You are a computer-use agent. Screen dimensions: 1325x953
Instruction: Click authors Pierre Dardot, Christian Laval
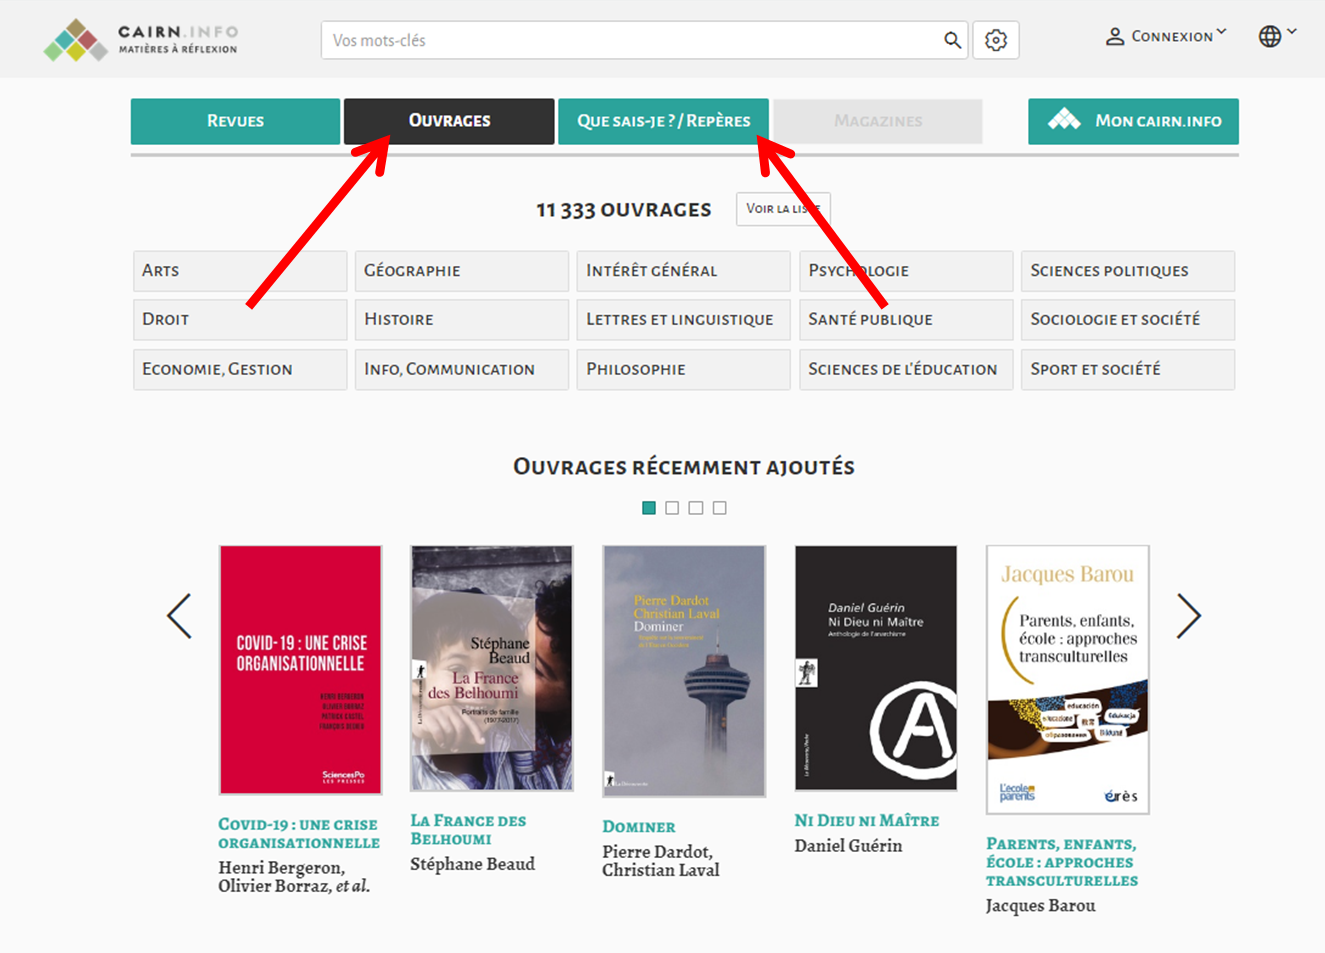click(x=661, y=861)
